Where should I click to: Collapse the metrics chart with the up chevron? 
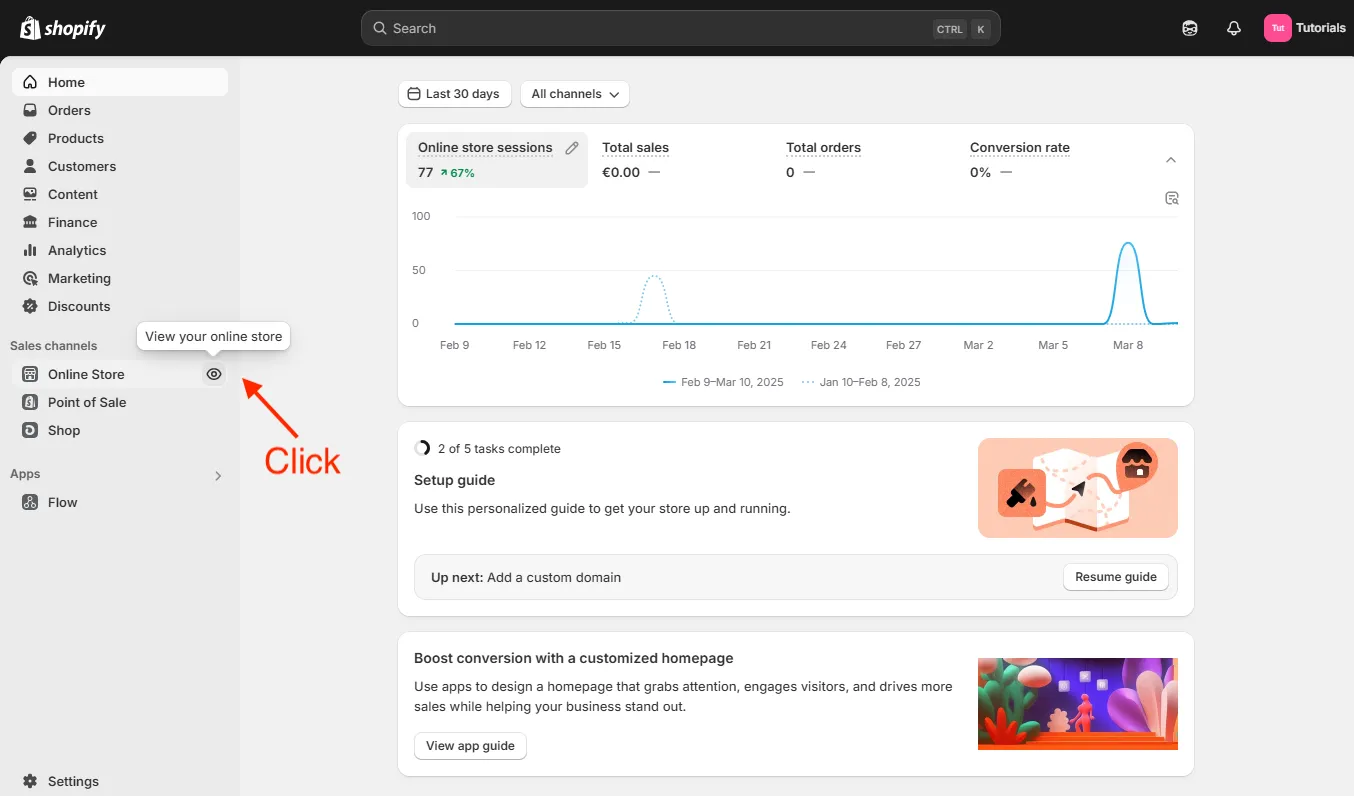1170,159
